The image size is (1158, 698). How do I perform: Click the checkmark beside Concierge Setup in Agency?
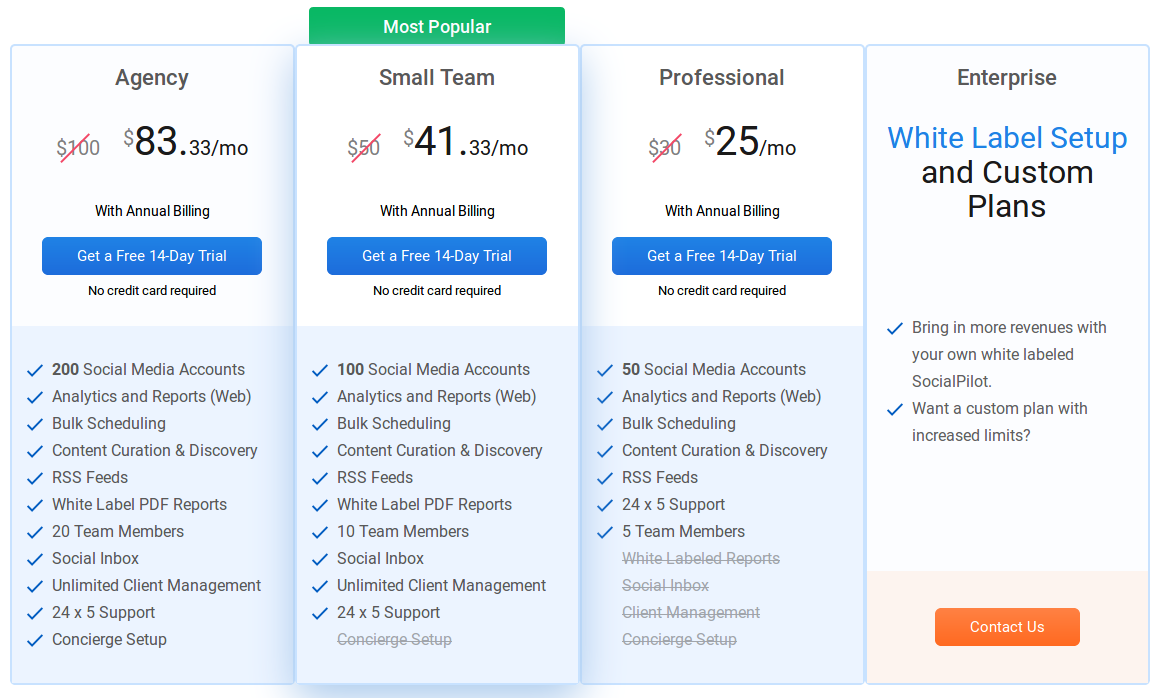click(35, 639)
